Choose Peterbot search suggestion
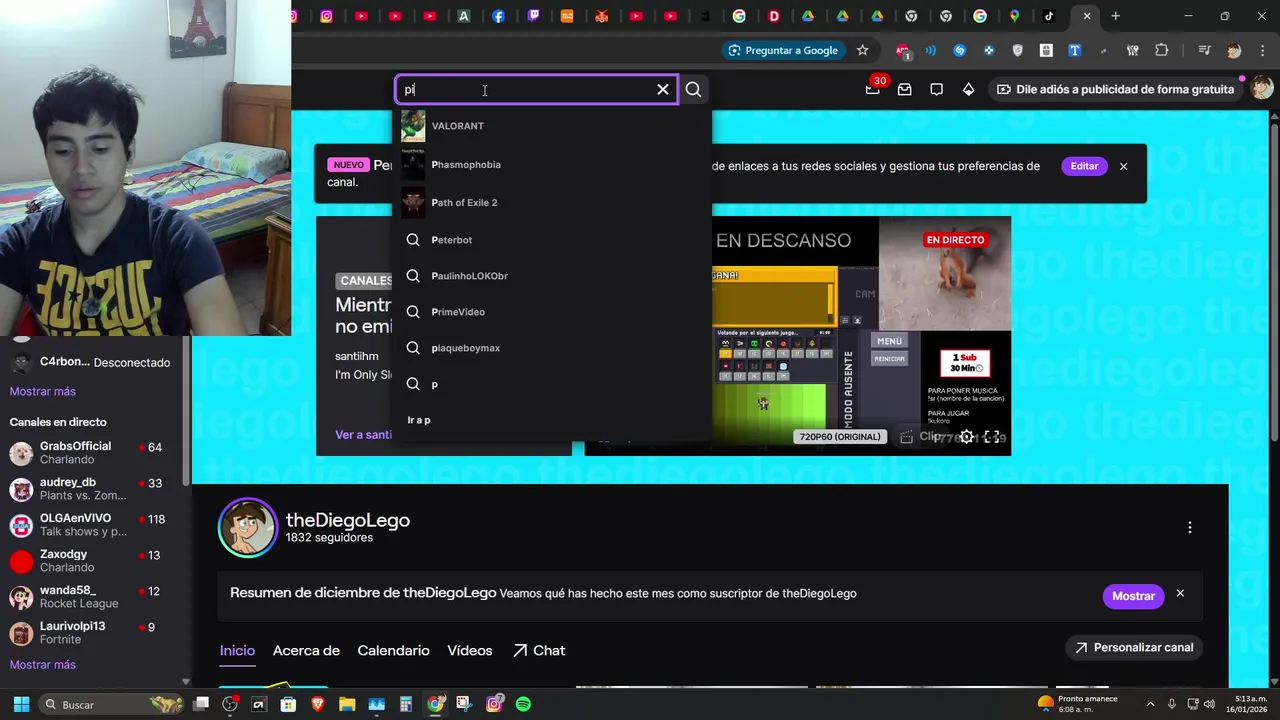Image resolution: width=1280 pixels, height=720 pixels. (554, 240)
